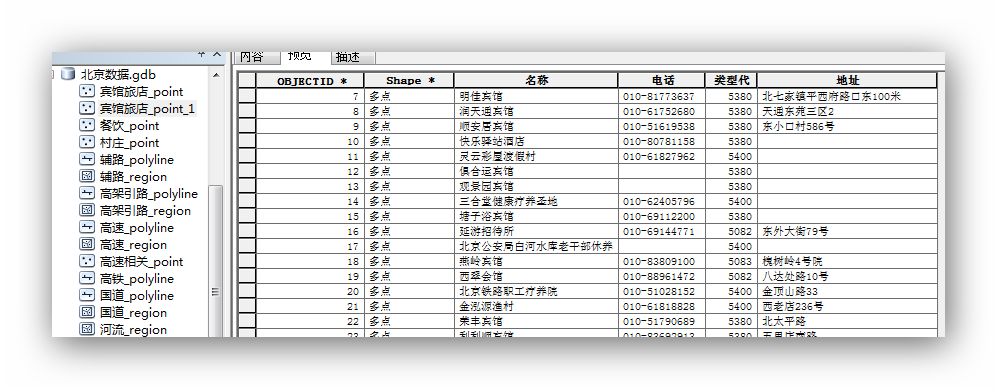Close the catalog tree panel
The width and height of the screenshot is (997, 389).
[217, 56]
